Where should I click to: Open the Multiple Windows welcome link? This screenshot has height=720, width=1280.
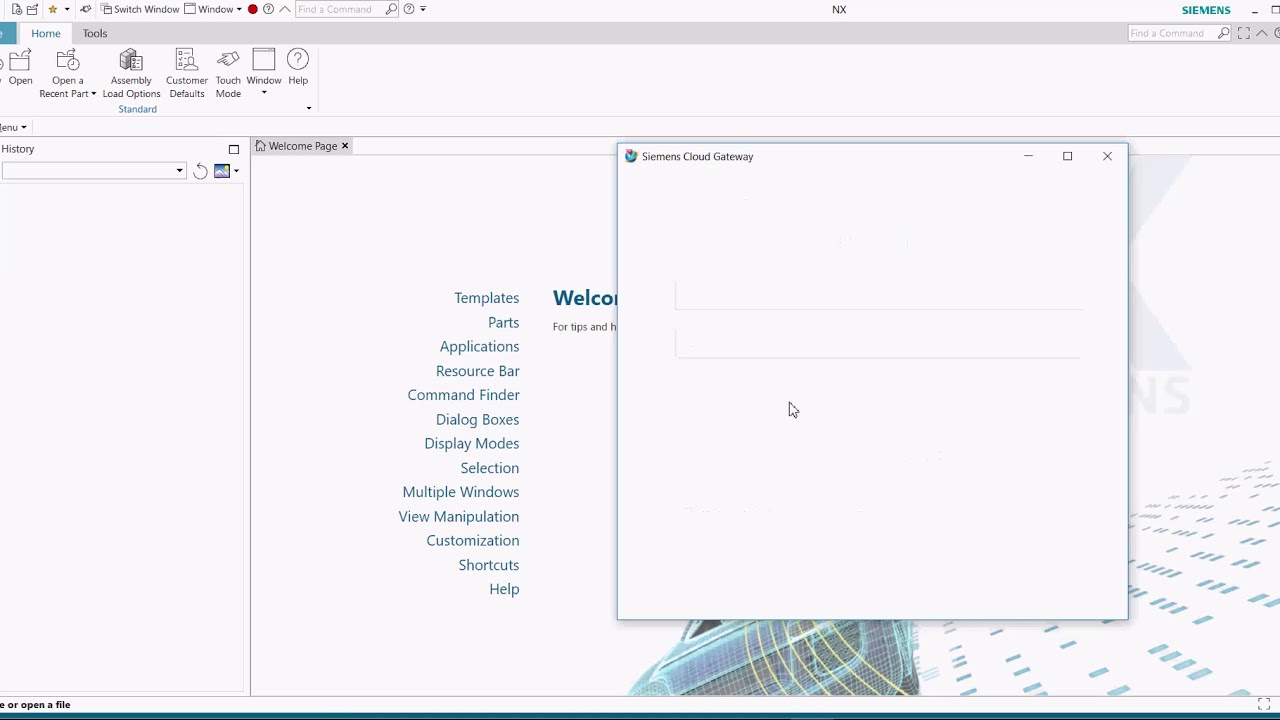460,492
